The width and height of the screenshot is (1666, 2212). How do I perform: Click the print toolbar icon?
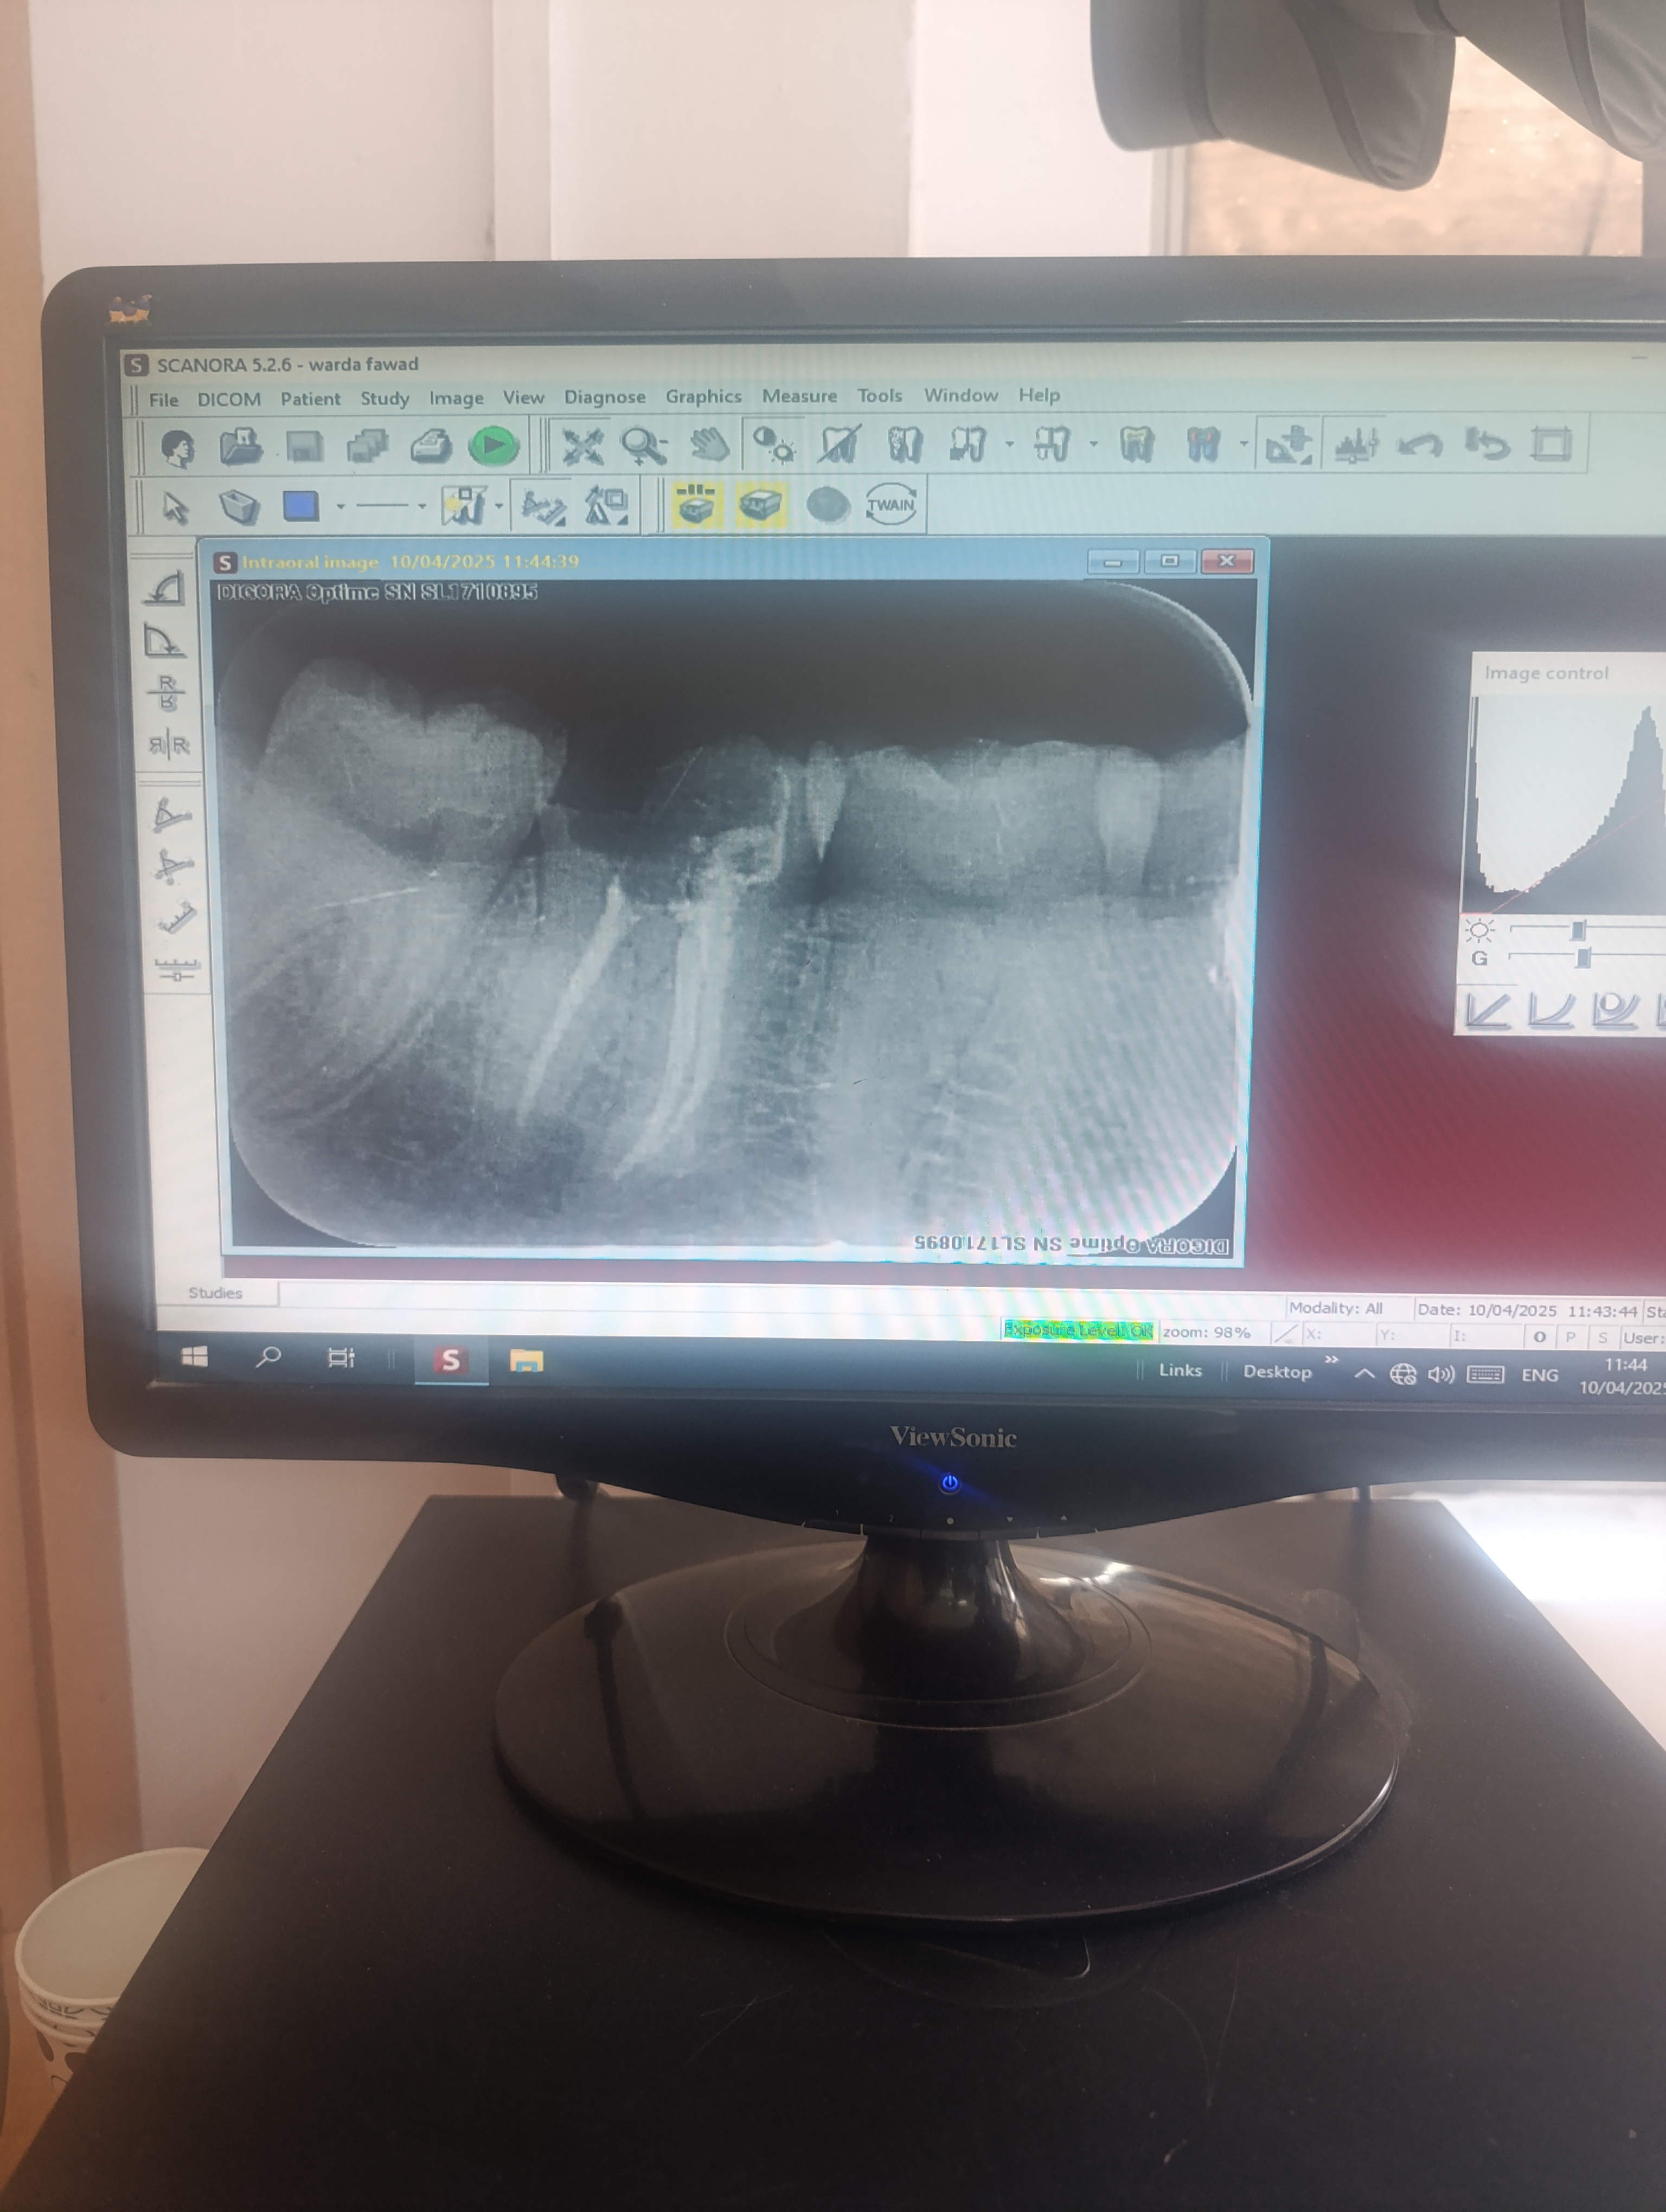[x=431, y=446]
